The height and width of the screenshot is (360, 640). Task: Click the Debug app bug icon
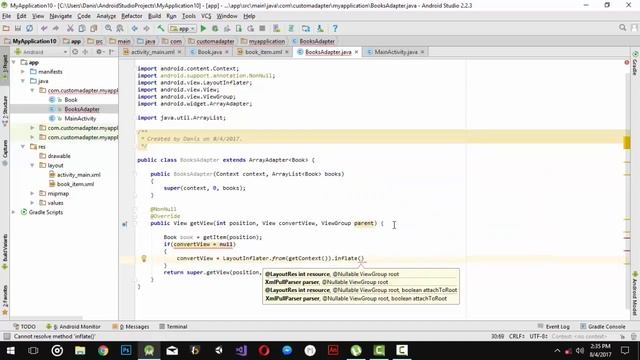click(215, 29)
